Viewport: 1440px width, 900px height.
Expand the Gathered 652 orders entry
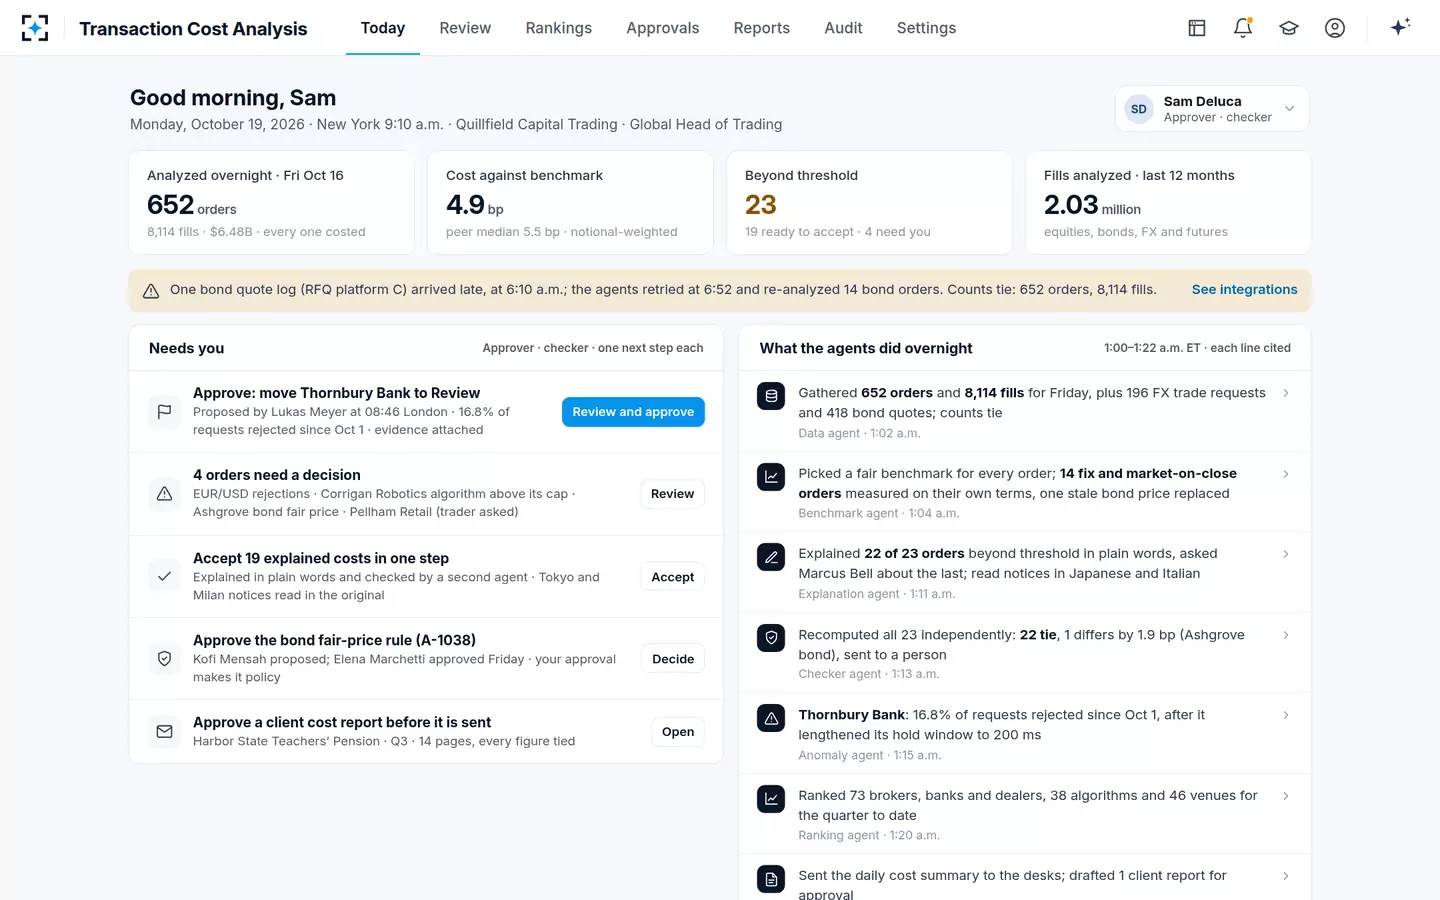[1025, 412]
